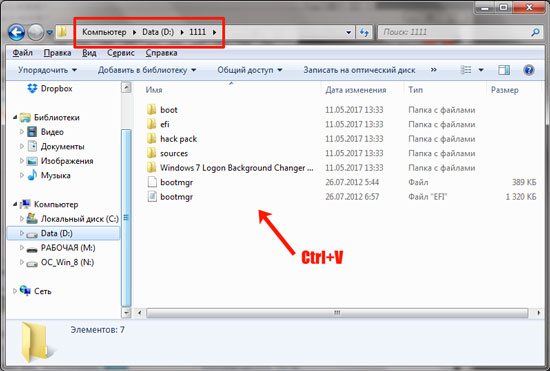Open the Правка menu
This screenshot has width=550, height=371.
57,53
